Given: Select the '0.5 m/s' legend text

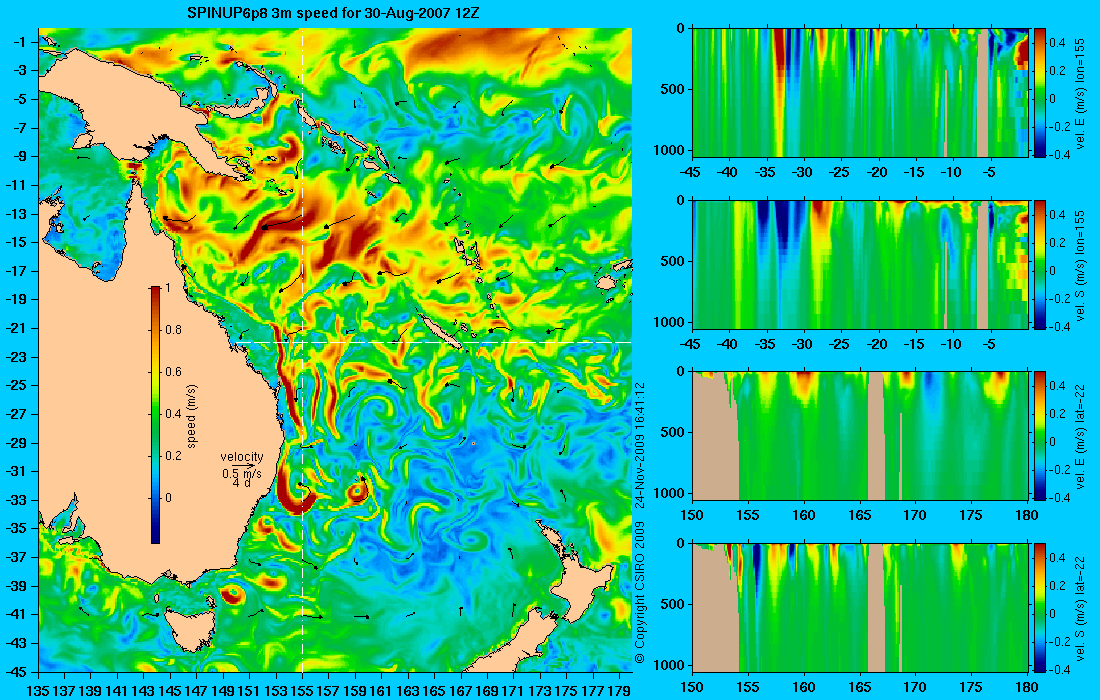Looking at the screenshot, I should pyautogui.click(x=242, y=473).
